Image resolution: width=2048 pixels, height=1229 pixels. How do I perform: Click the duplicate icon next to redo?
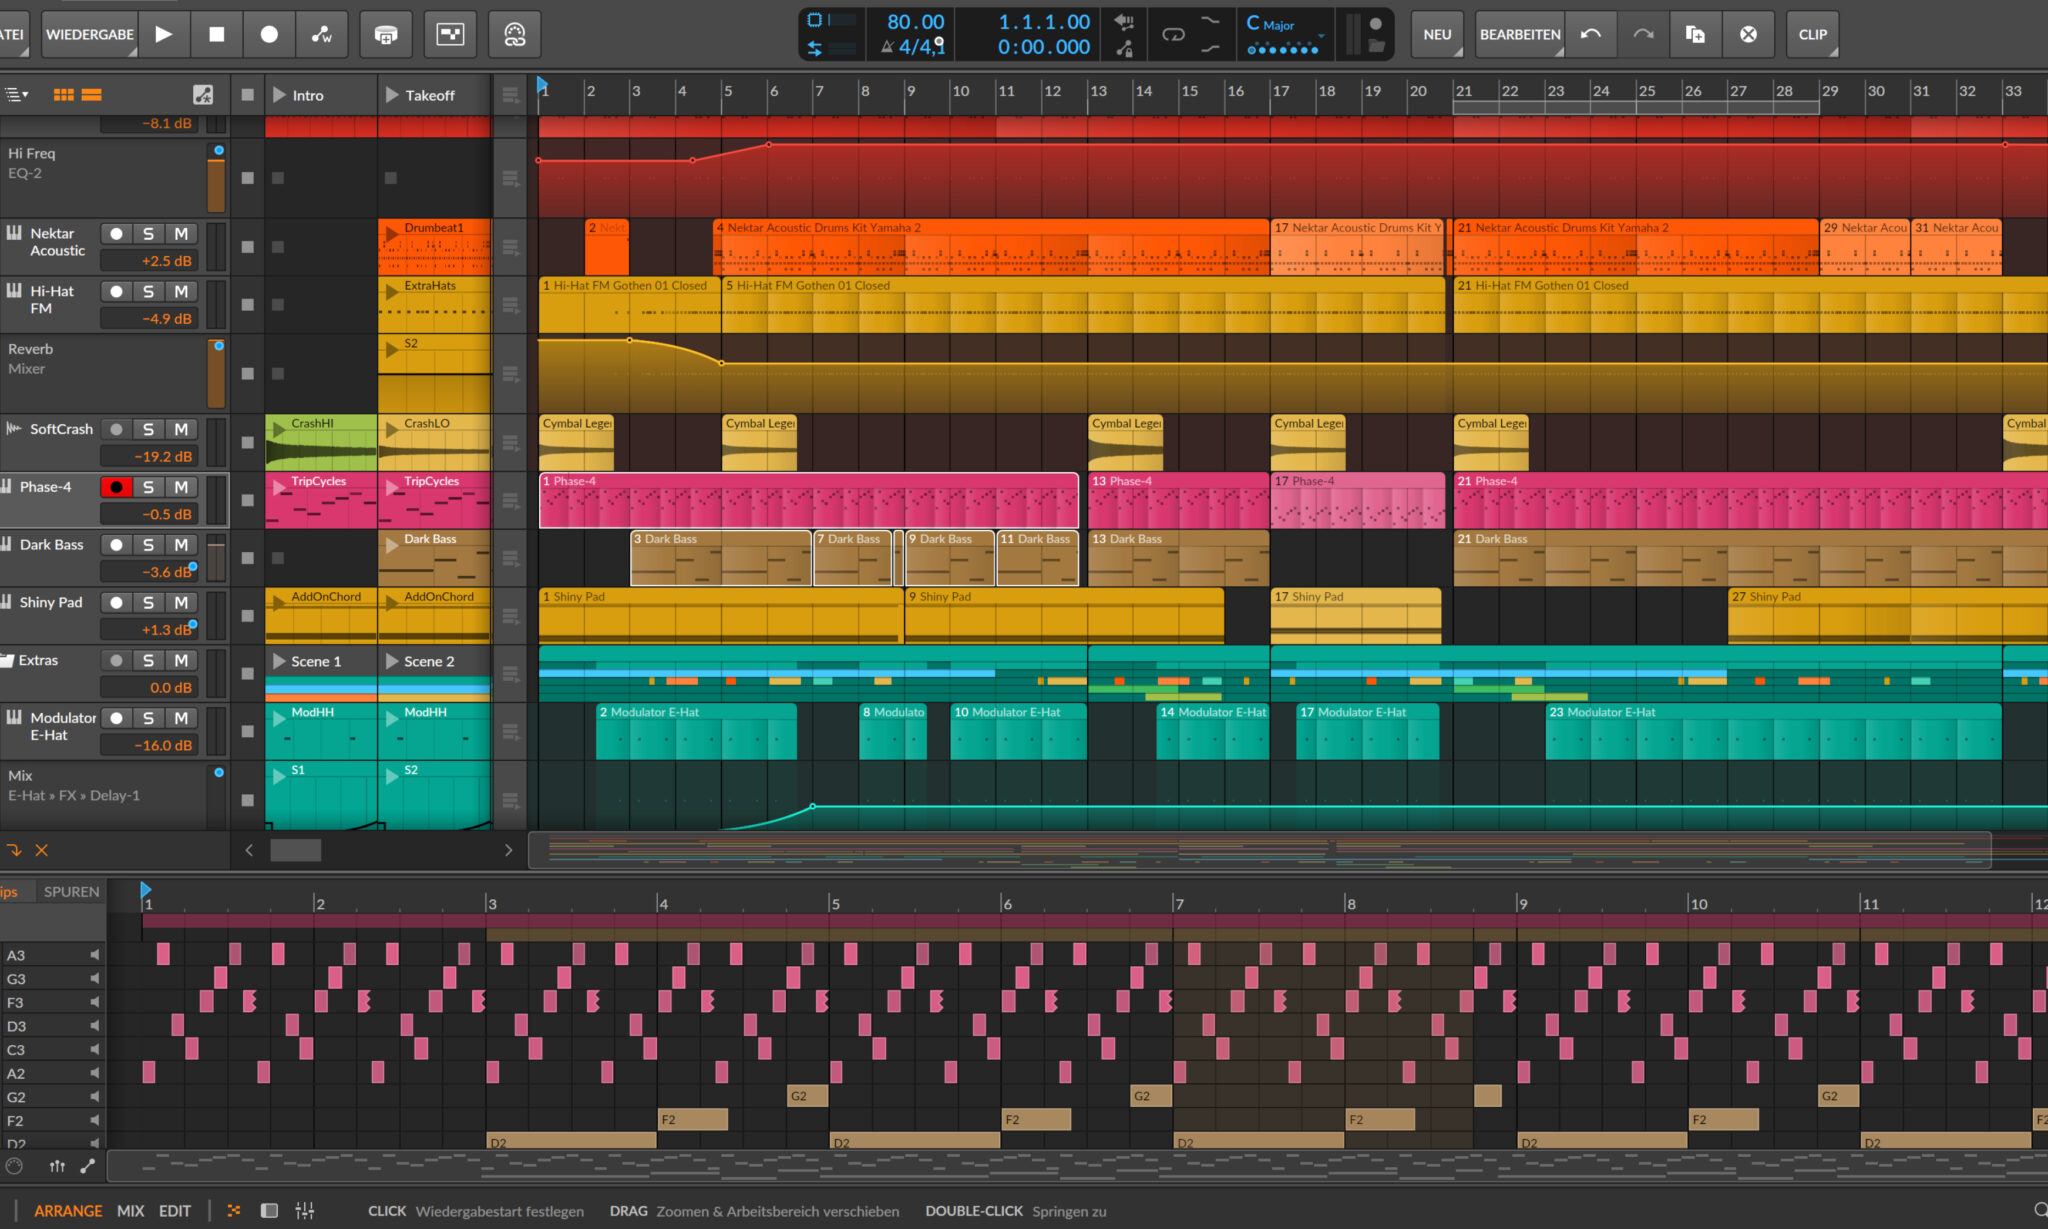tap(1695, 34)
